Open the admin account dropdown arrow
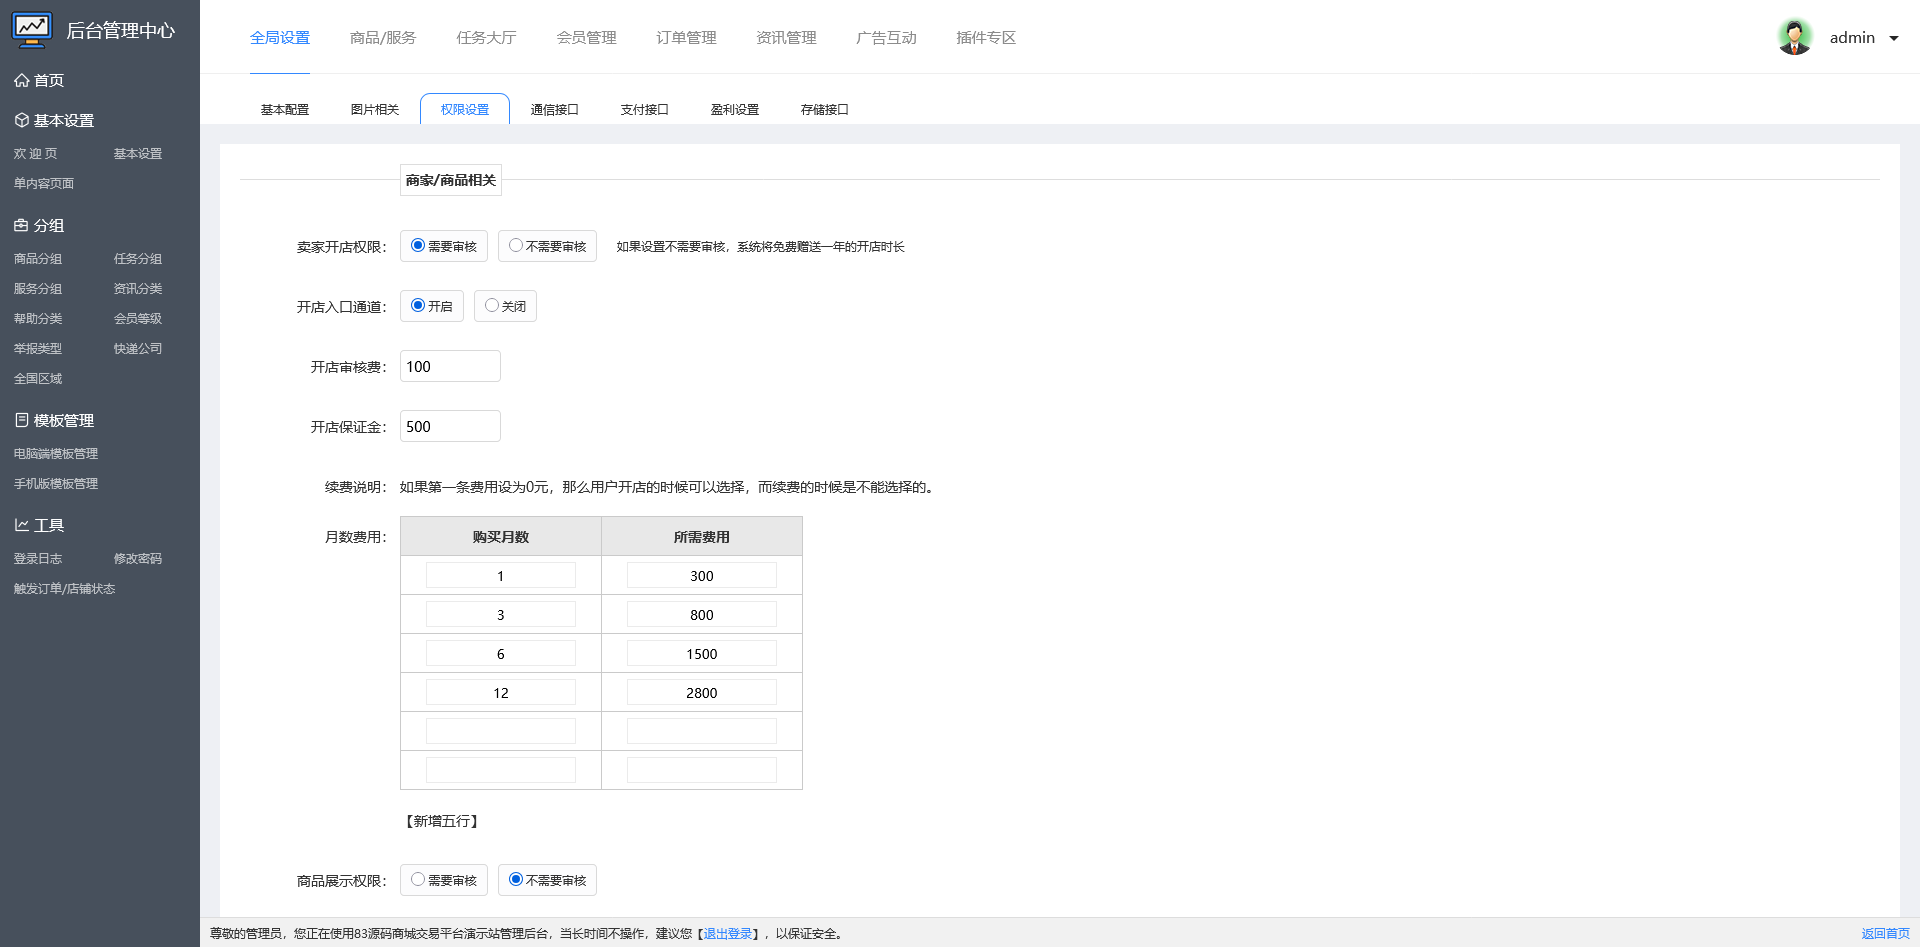 [1893, 39]
